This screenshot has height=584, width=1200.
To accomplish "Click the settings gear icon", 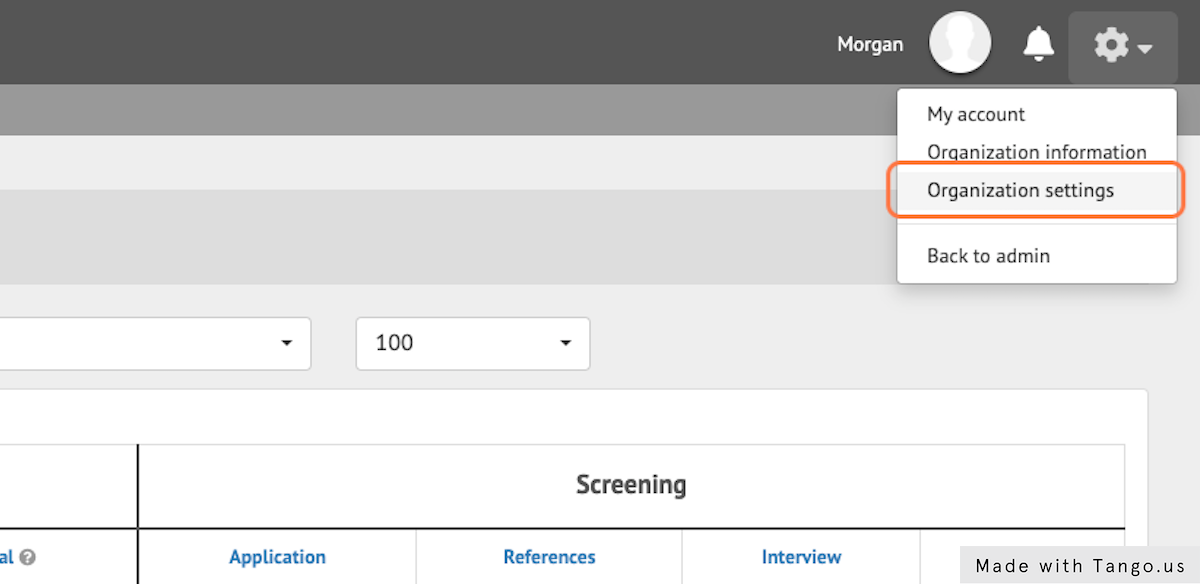I will 1110,44.
